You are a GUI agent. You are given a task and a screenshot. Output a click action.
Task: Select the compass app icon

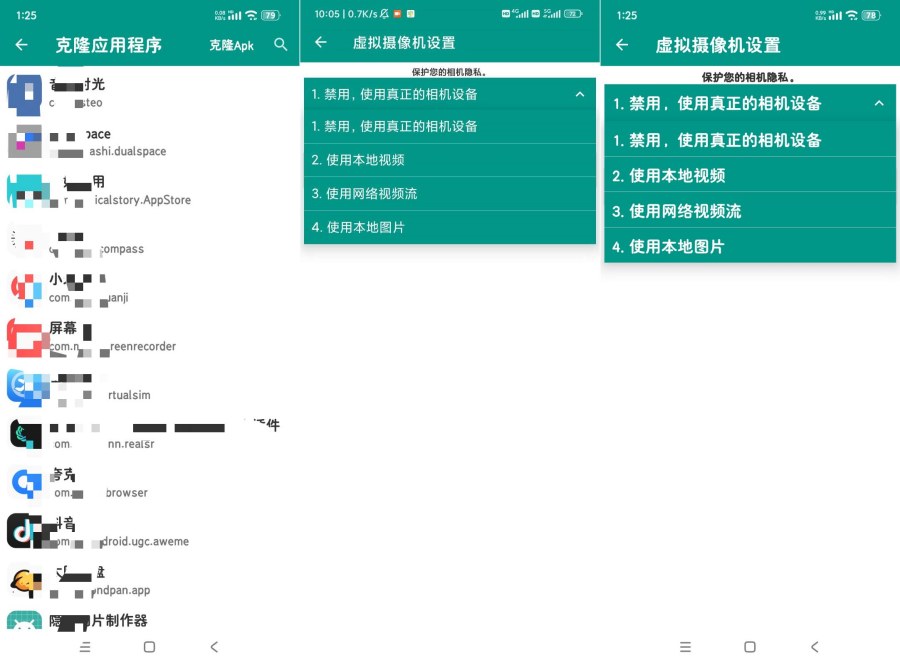pyautogui.click(x=25, y=240)
